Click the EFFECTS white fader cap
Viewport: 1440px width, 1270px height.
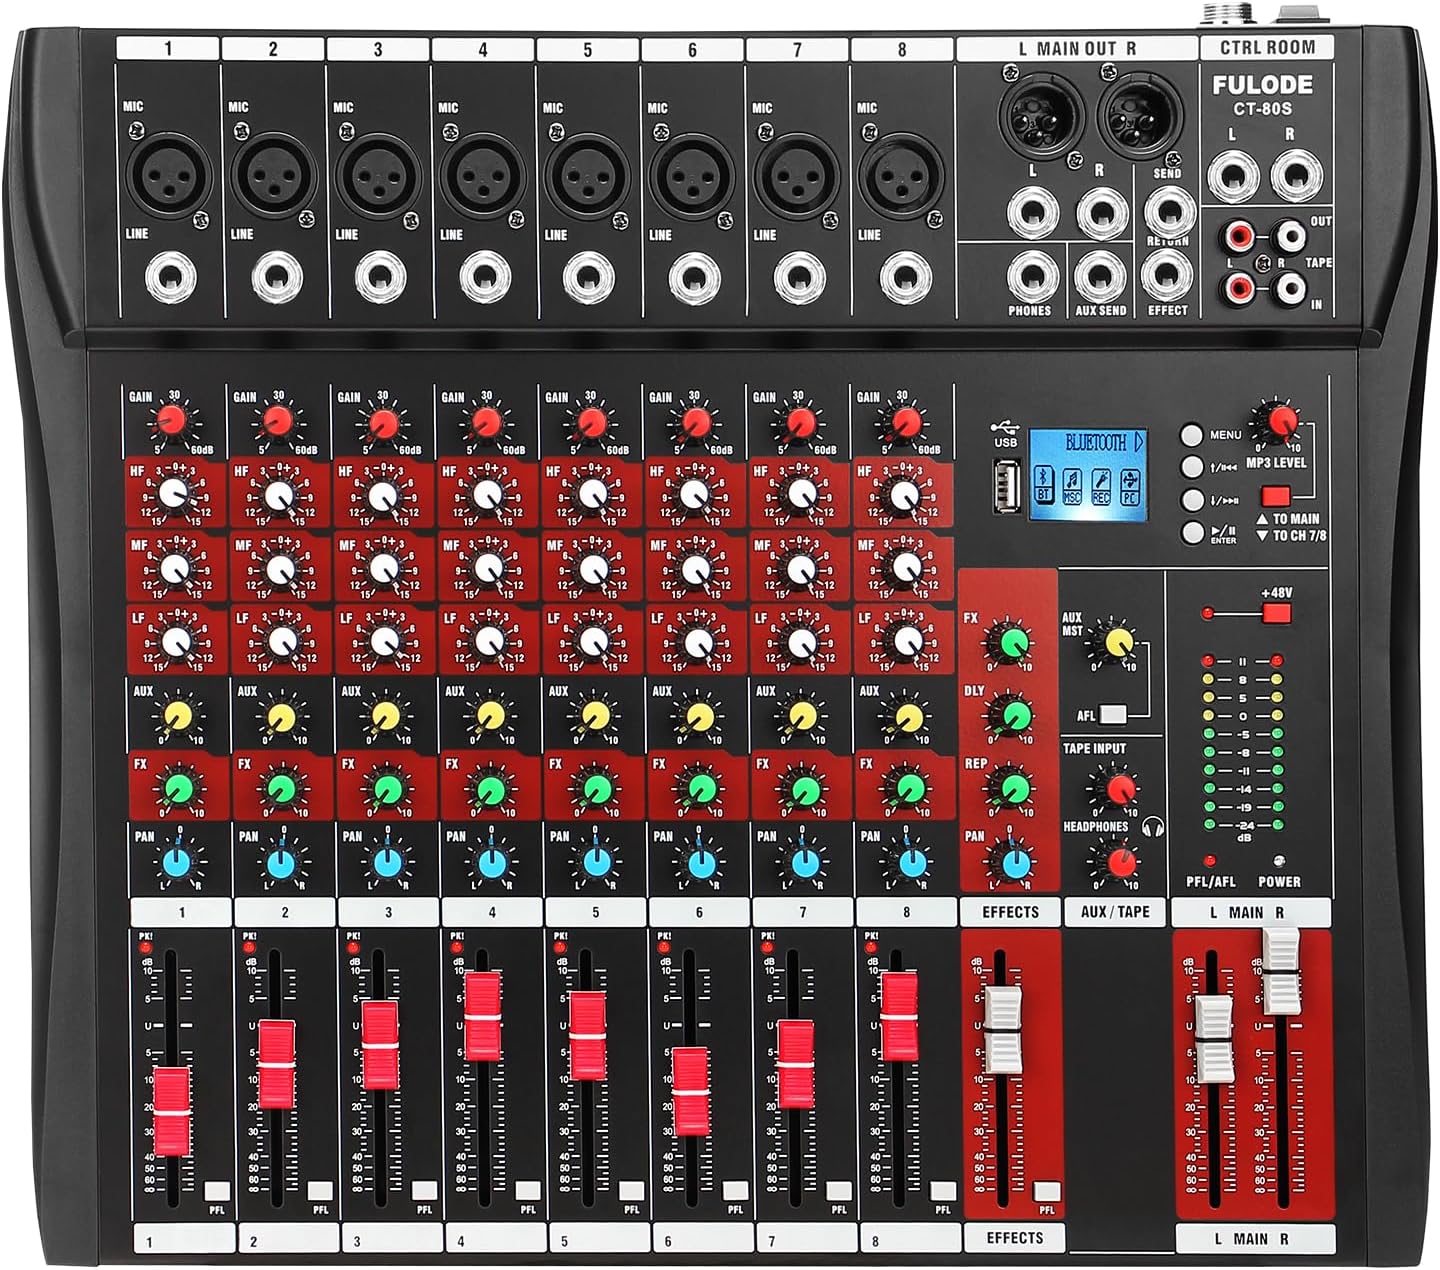[1003, 1030]
